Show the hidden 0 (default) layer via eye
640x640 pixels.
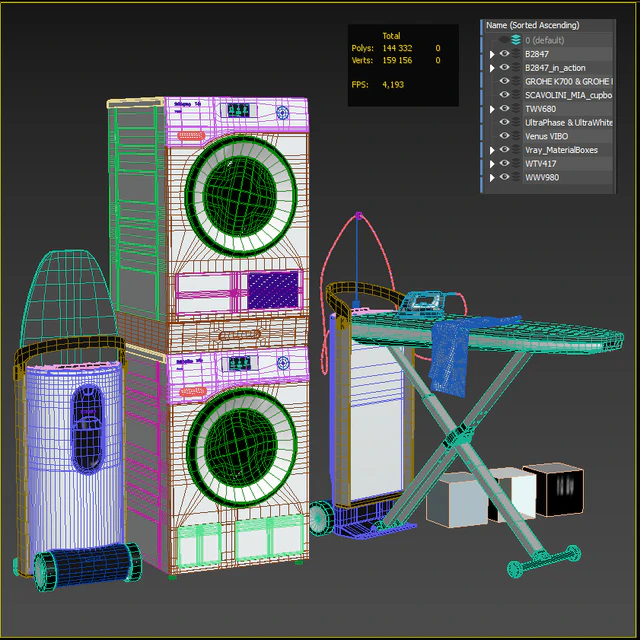tap(504, 40)
